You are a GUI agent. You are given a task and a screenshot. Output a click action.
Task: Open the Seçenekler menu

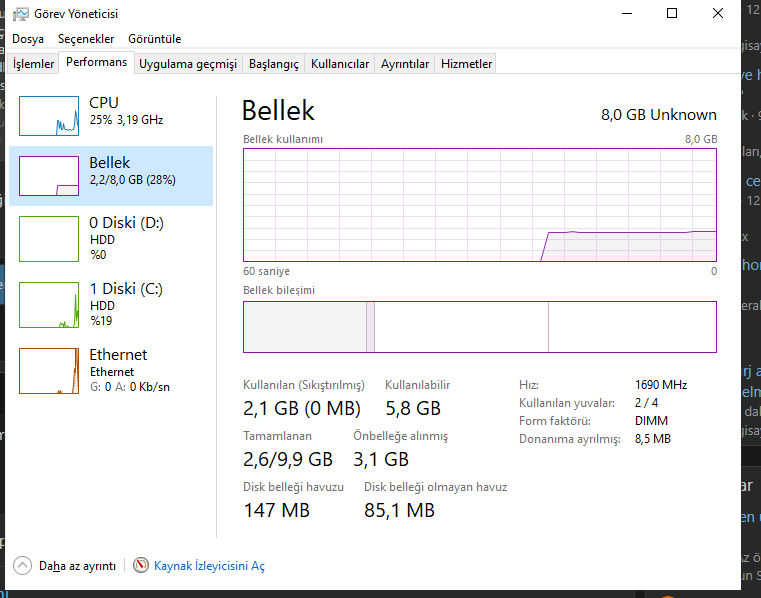[86, 39]
